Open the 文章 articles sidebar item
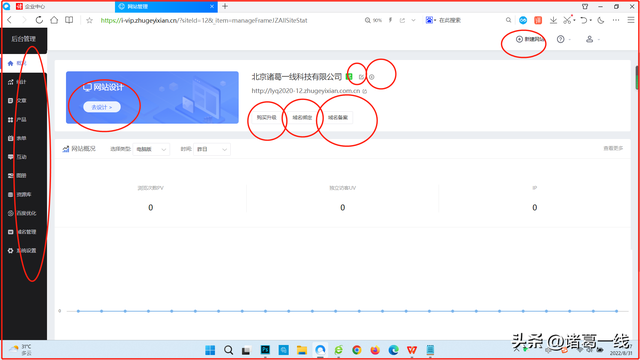Image resolution: width=640 pixels, height=360 pixels. (x=23, y=100)
